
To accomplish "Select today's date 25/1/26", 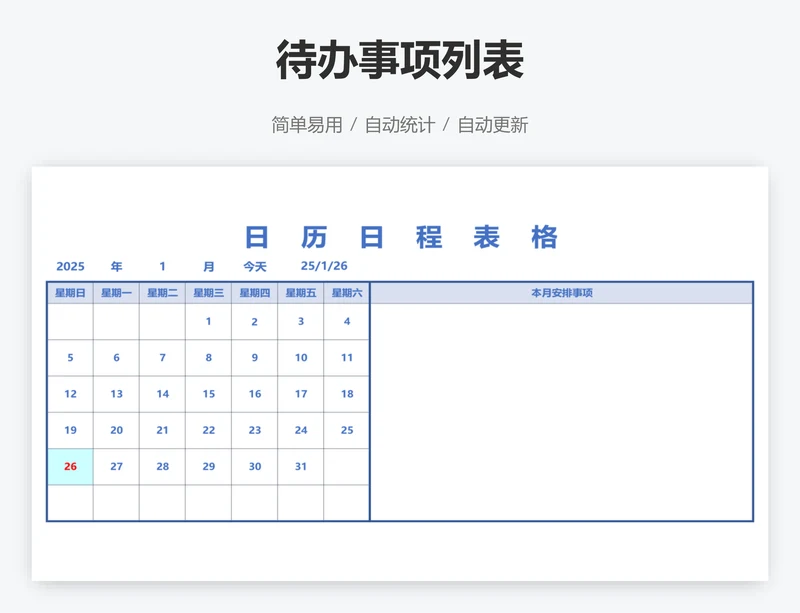I will coord(324,266).
